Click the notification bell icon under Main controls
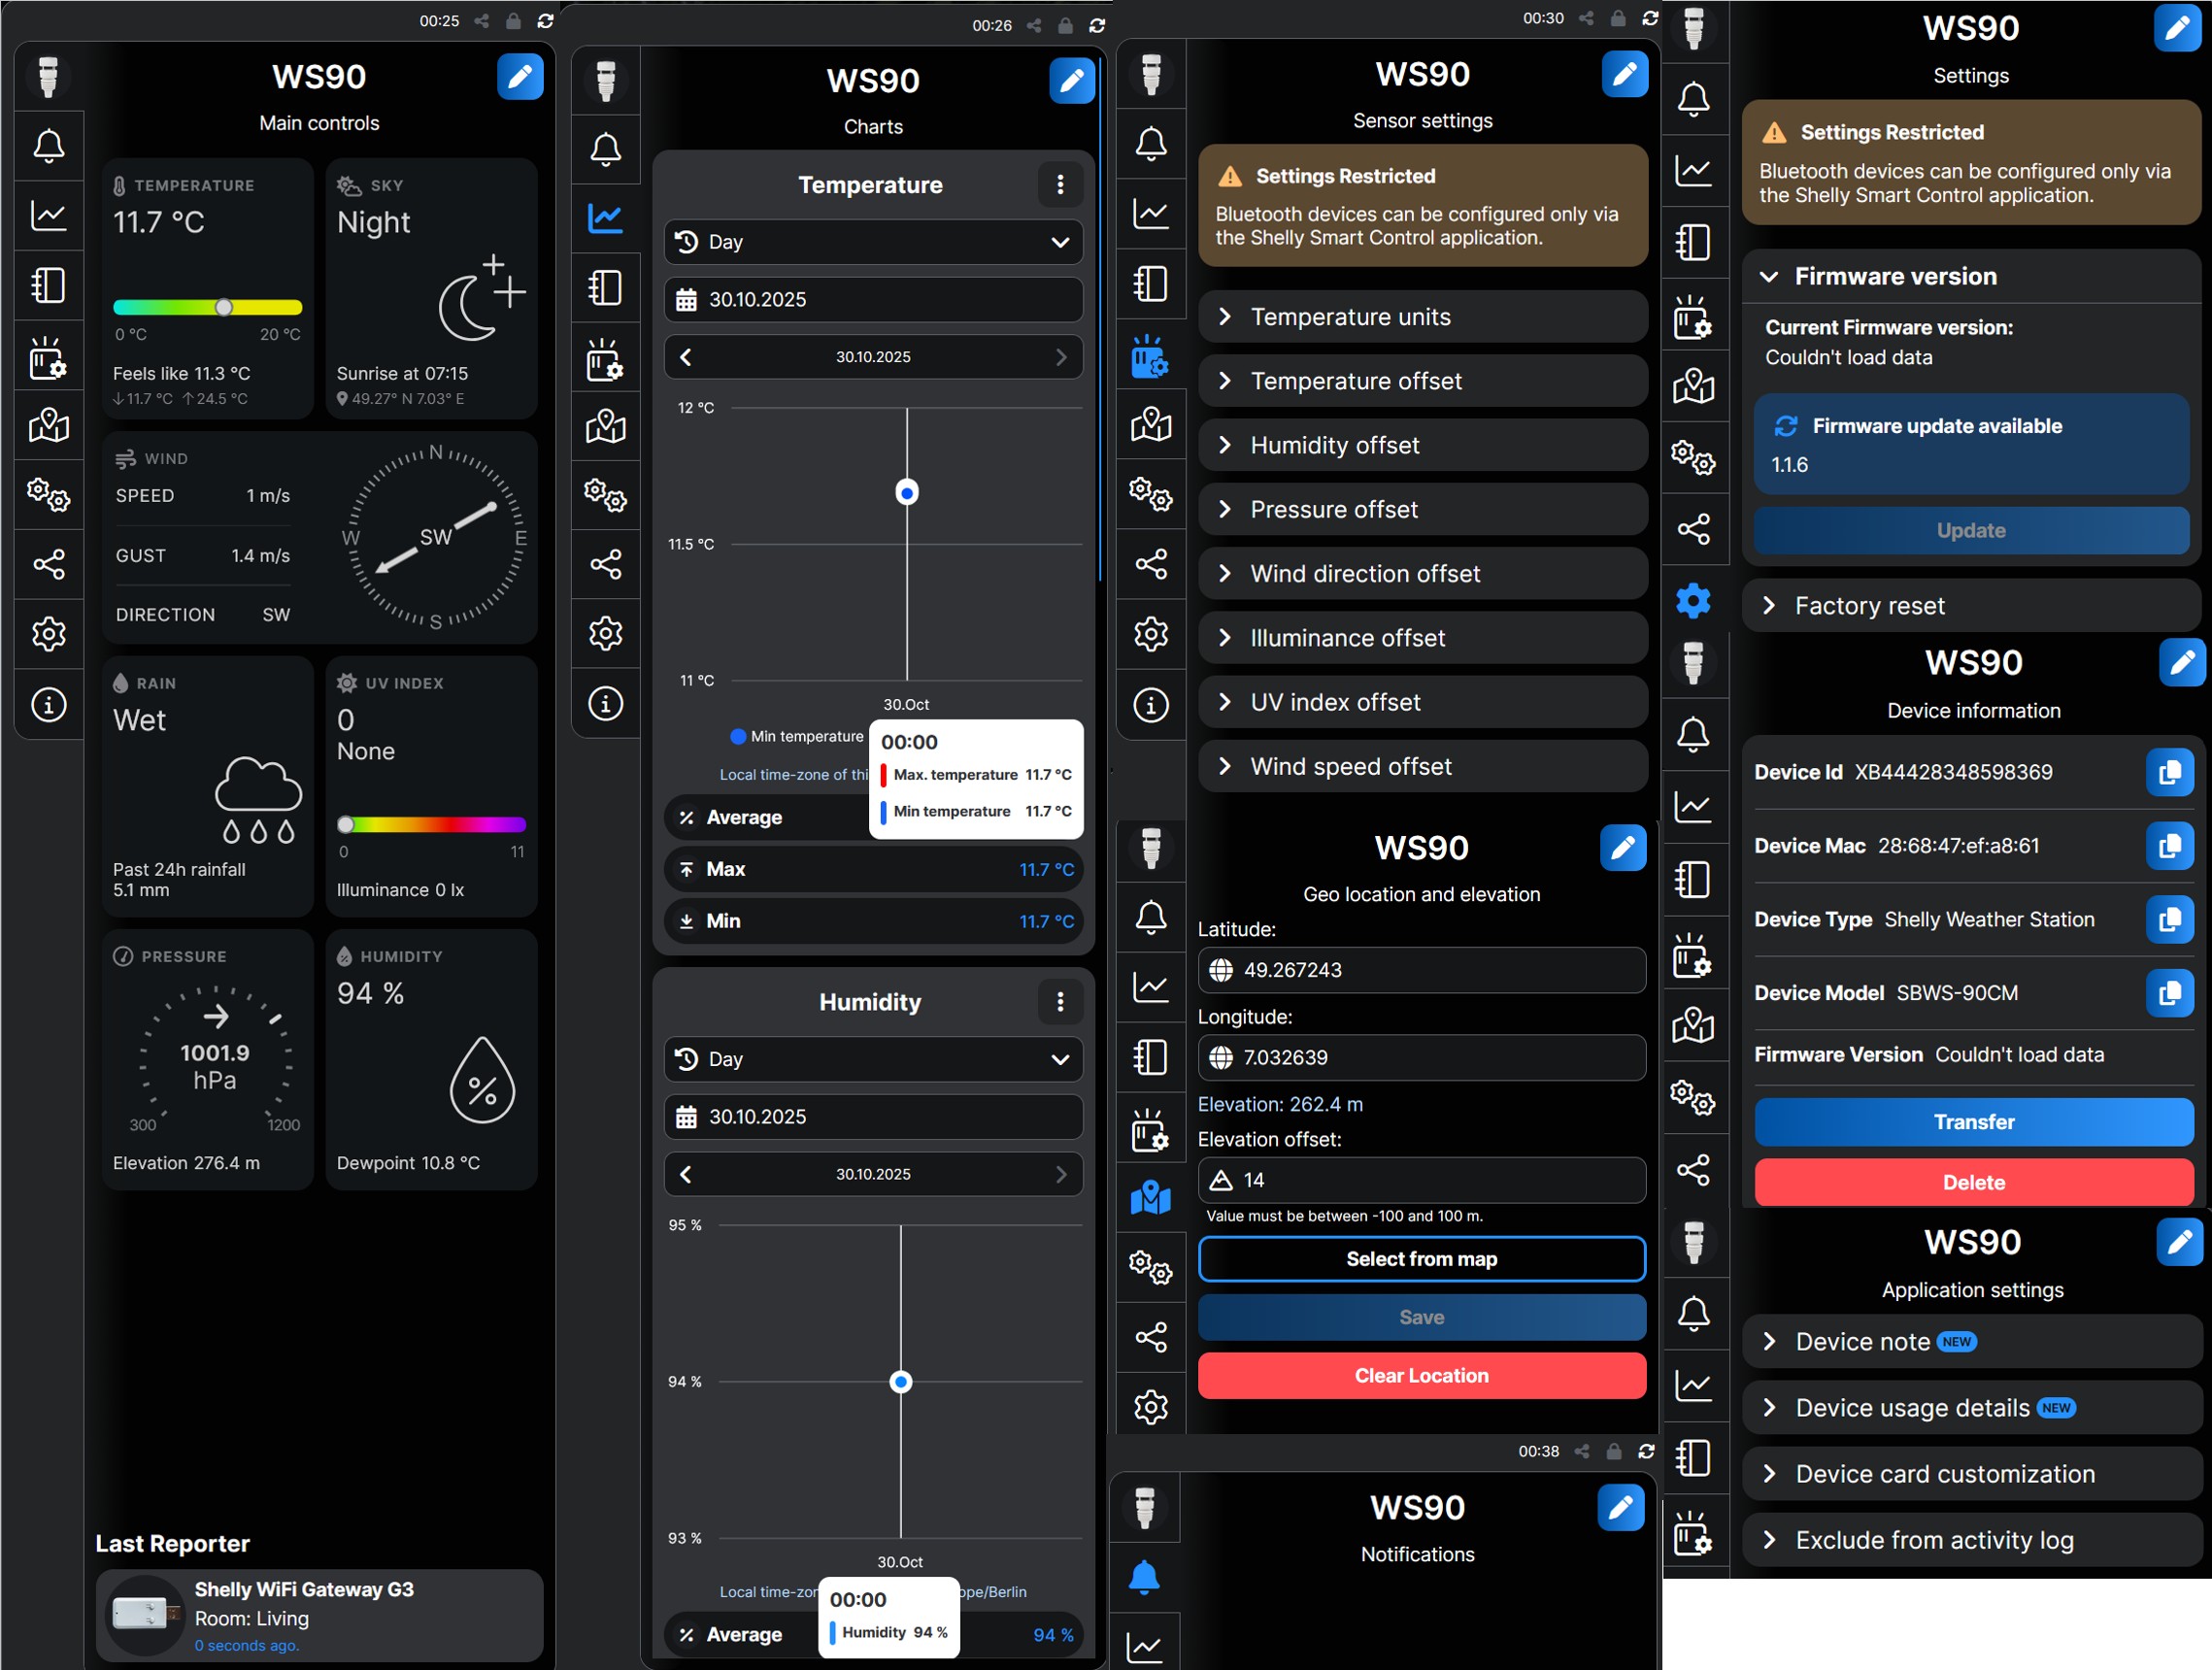 point(48,146)
